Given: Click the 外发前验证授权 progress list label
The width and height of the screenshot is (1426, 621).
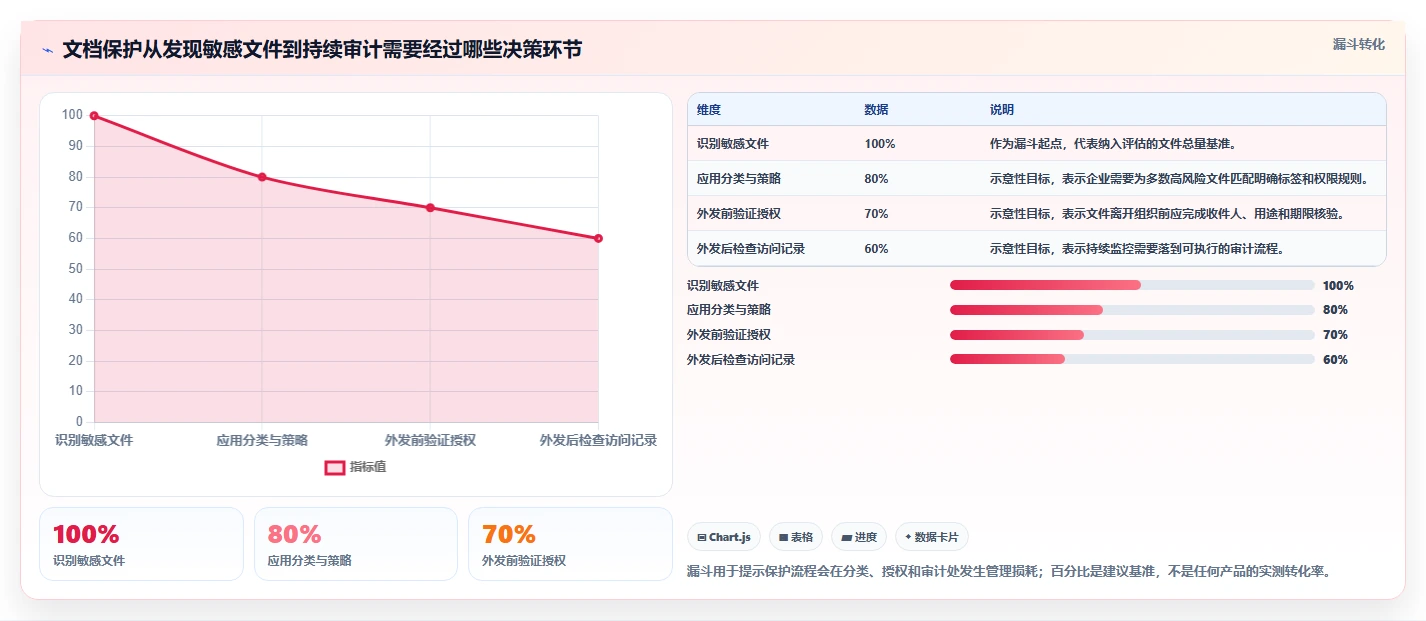Looking at the screenshot, I should tap(729, 335).
